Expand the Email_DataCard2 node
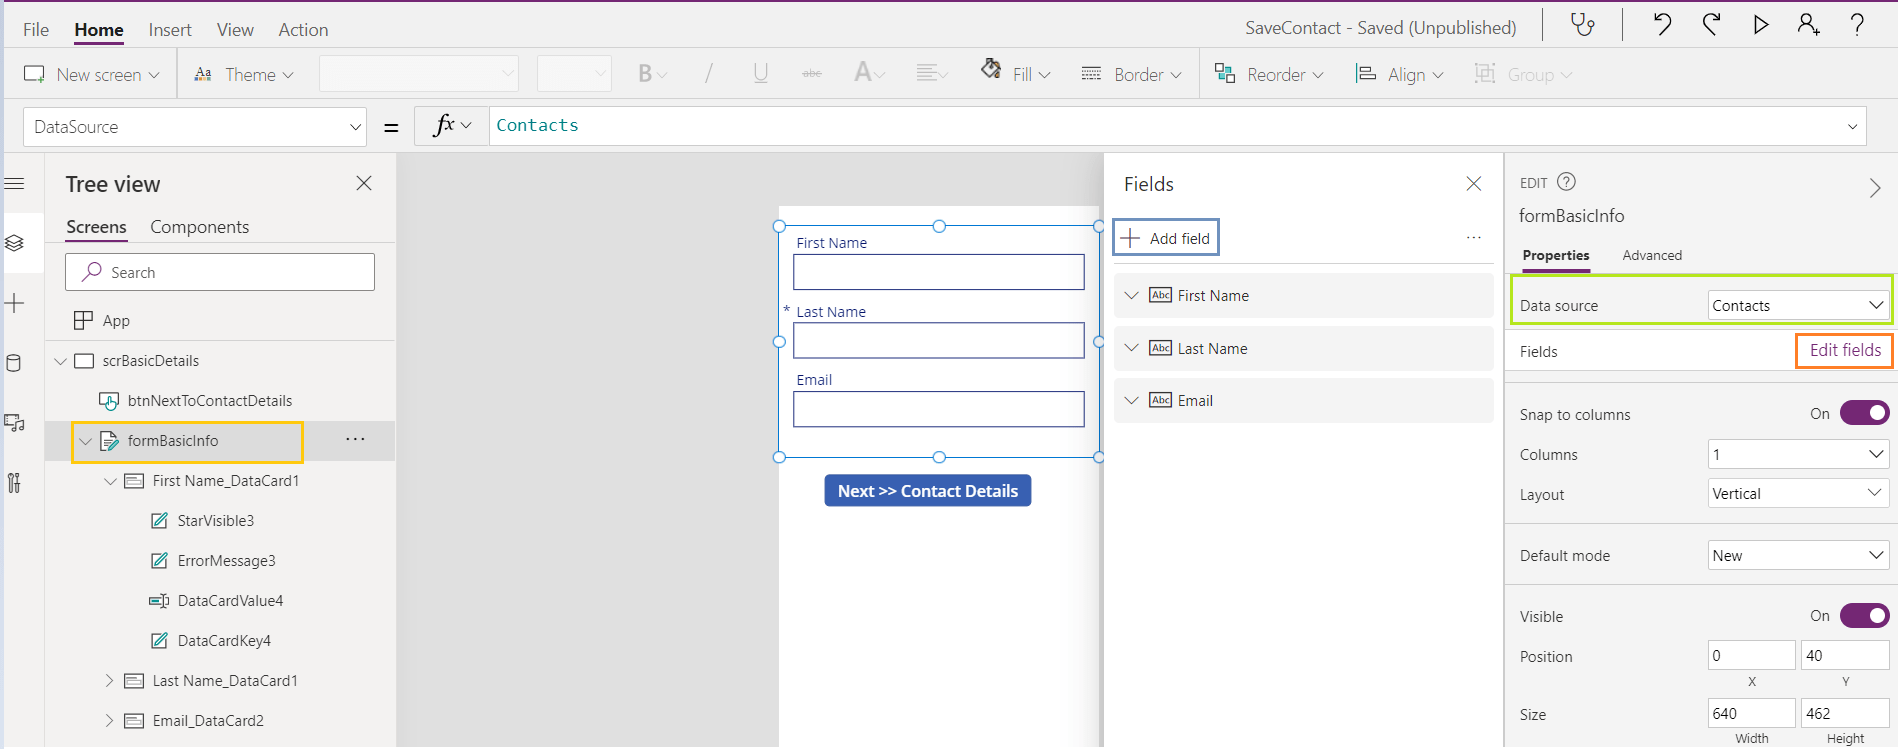Screen dimensions: 1899x749 [x=110, y=721]
